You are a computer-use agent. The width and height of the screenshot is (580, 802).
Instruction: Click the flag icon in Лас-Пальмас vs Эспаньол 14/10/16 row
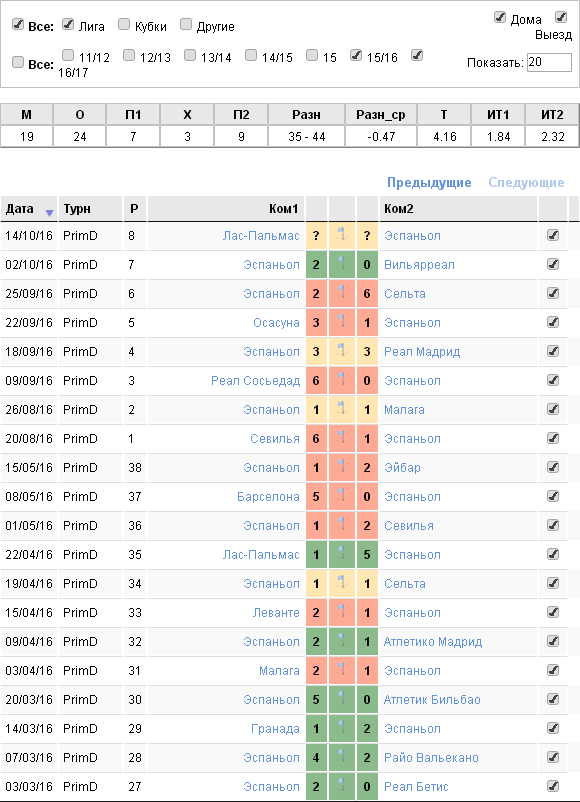coord(342,235)
